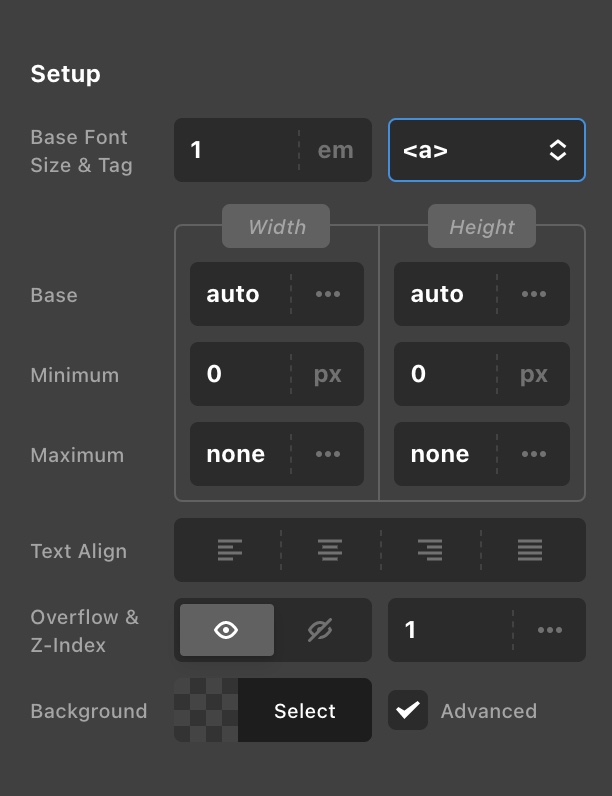Select left text align icon
This screenshot has width=612, height=796.
pos(229,550)
